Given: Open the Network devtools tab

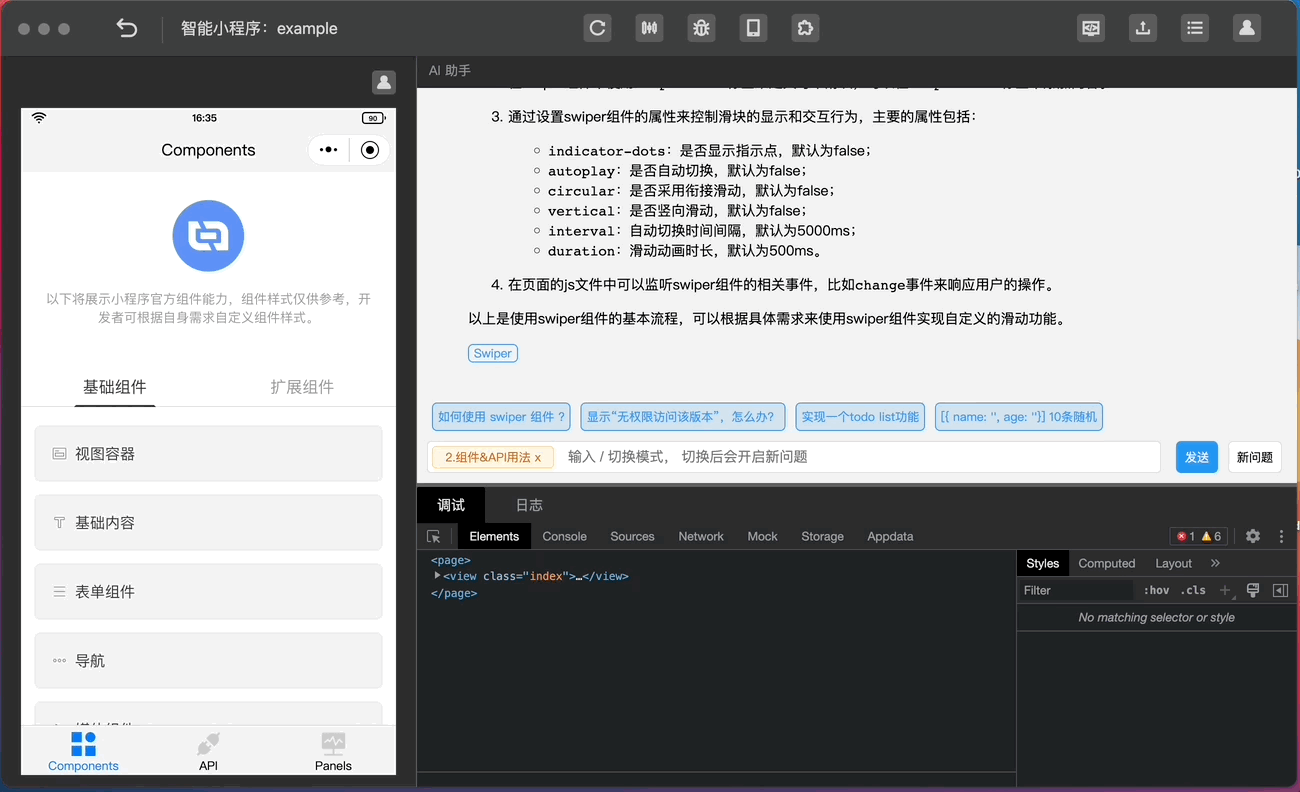Looking at the screenshot, I should 701,537.
